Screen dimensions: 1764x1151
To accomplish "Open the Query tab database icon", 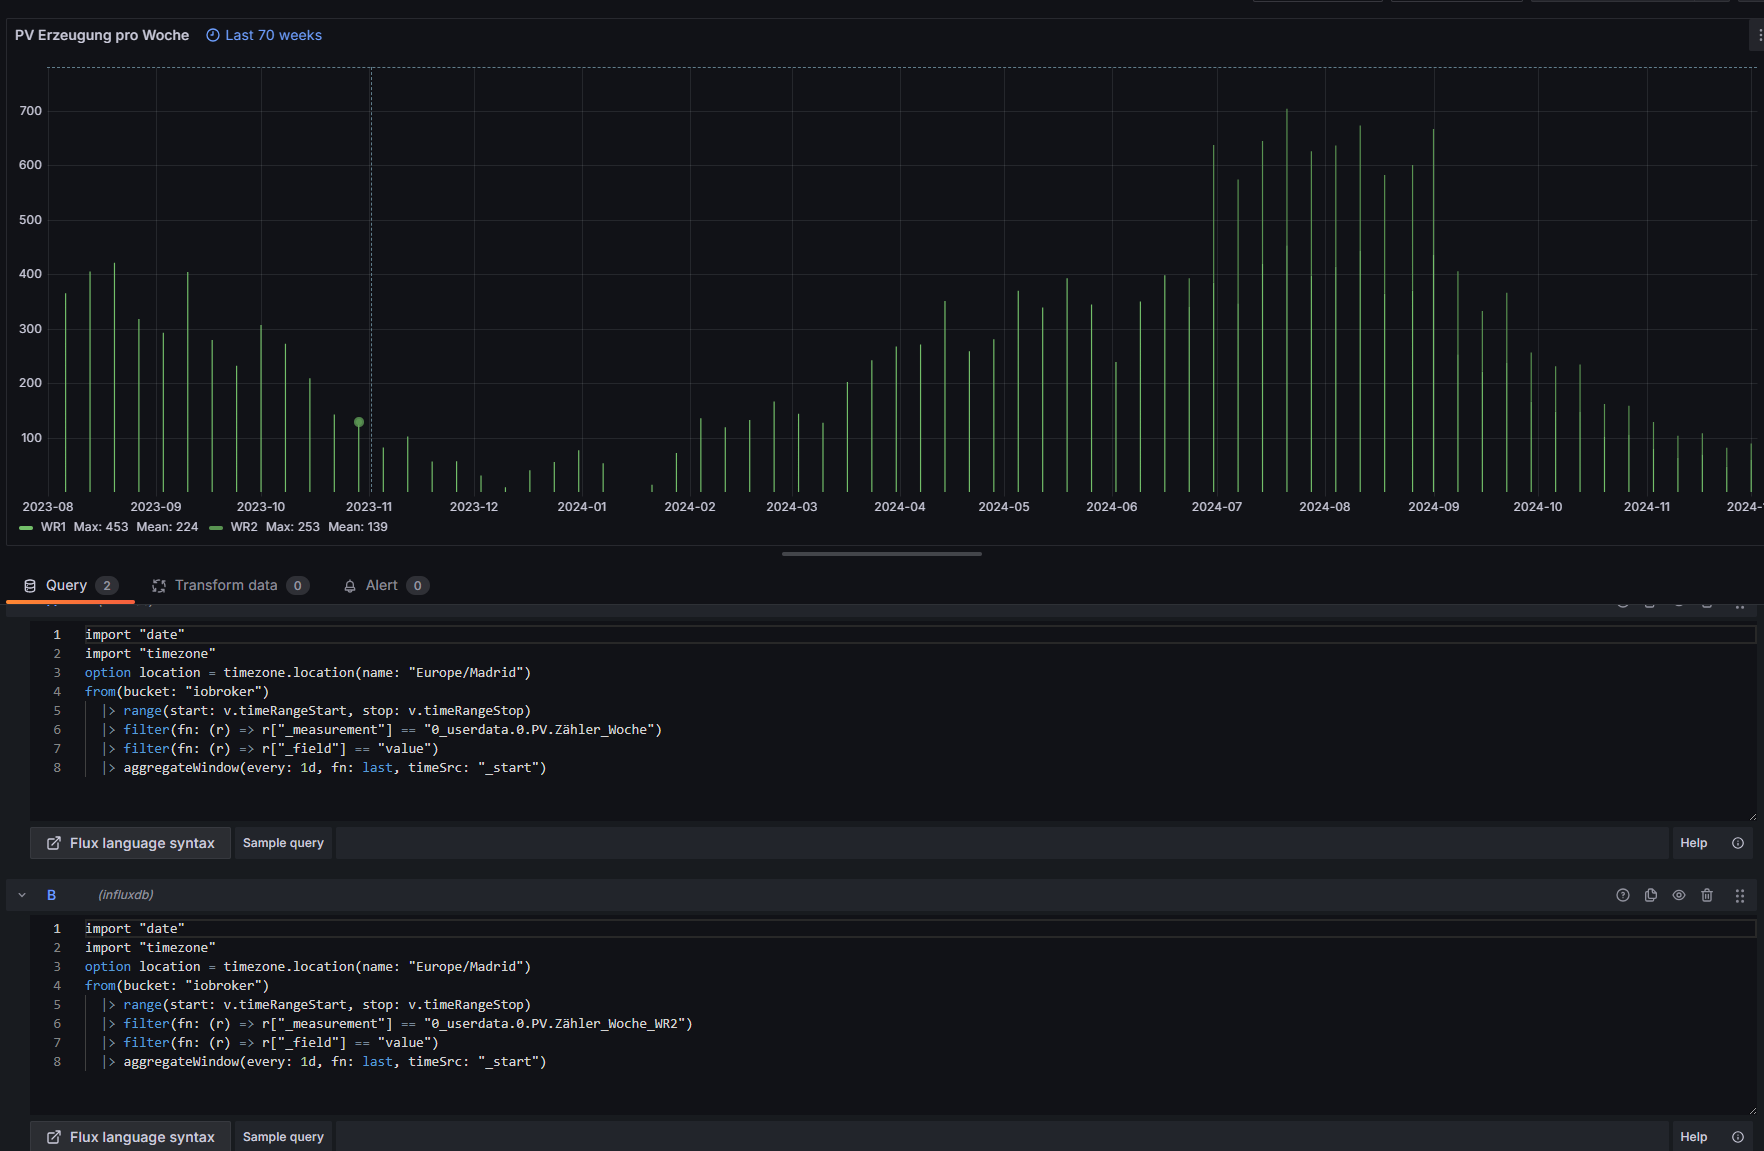I will click(30, 586).
